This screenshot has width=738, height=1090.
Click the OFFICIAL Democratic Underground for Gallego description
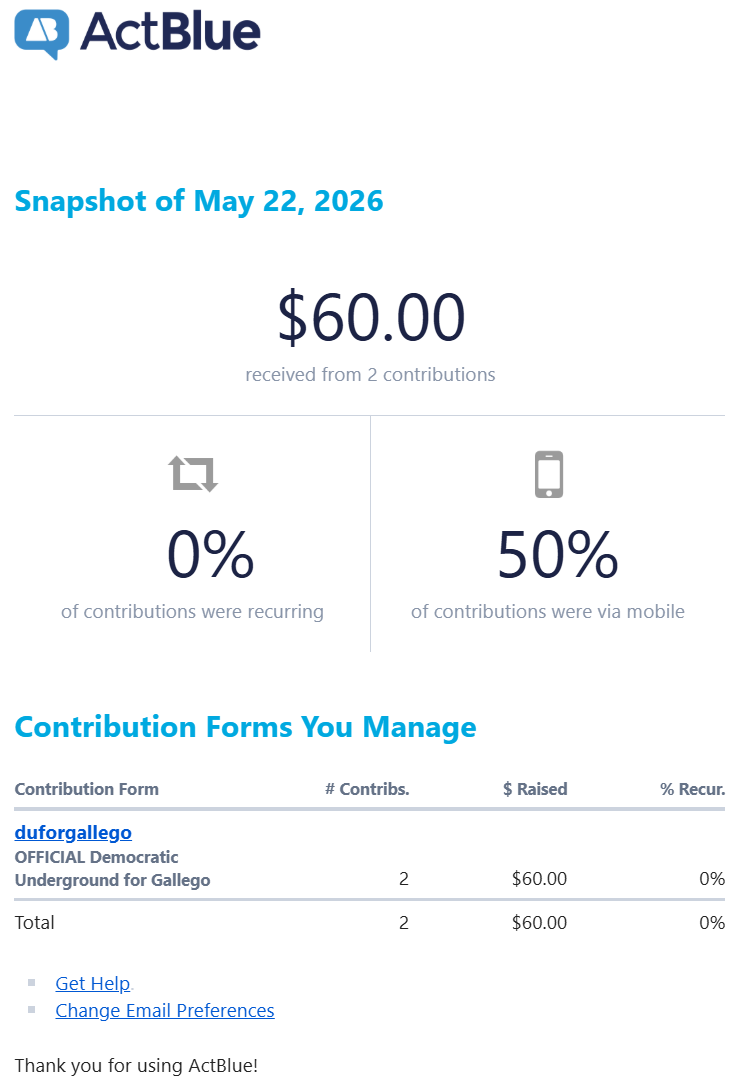112,868
